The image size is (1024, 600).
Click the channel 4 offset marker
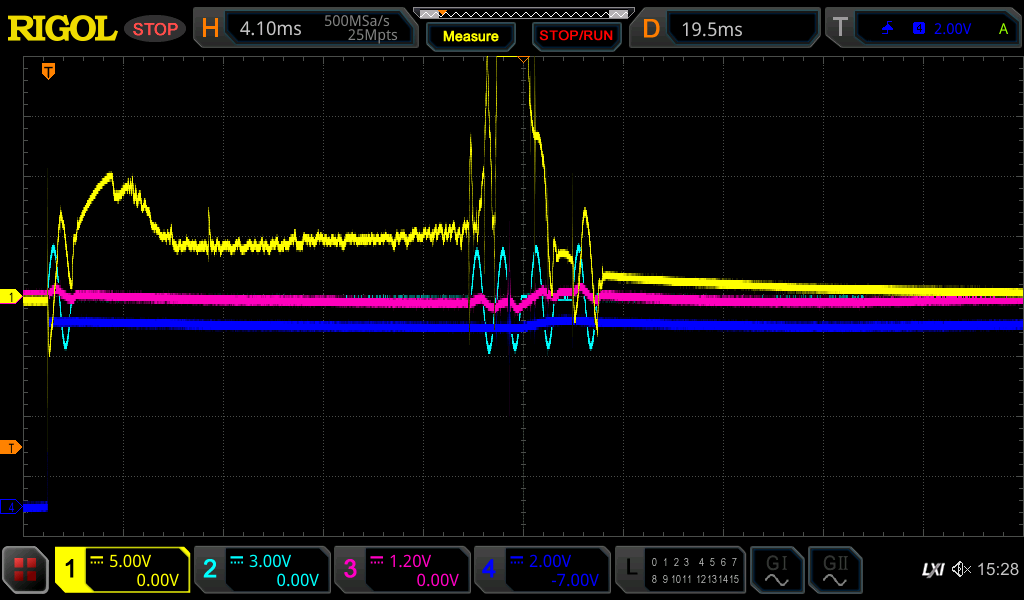click(11, 507)
